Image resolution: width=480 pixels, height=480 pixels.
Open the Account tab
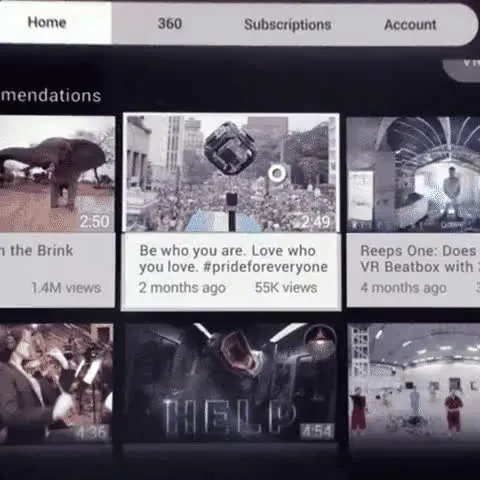[410, 25]
